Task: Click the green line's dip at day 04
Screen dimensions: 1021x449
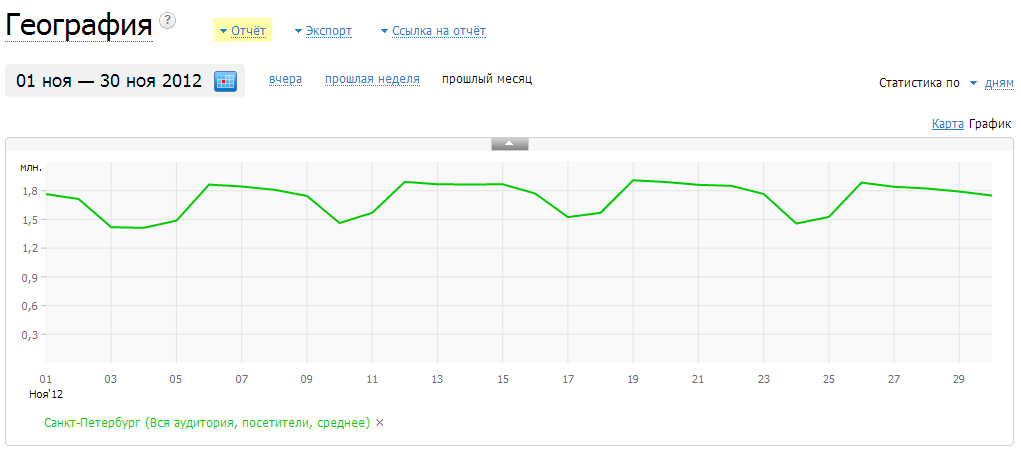Action: [x=144, y=228]
